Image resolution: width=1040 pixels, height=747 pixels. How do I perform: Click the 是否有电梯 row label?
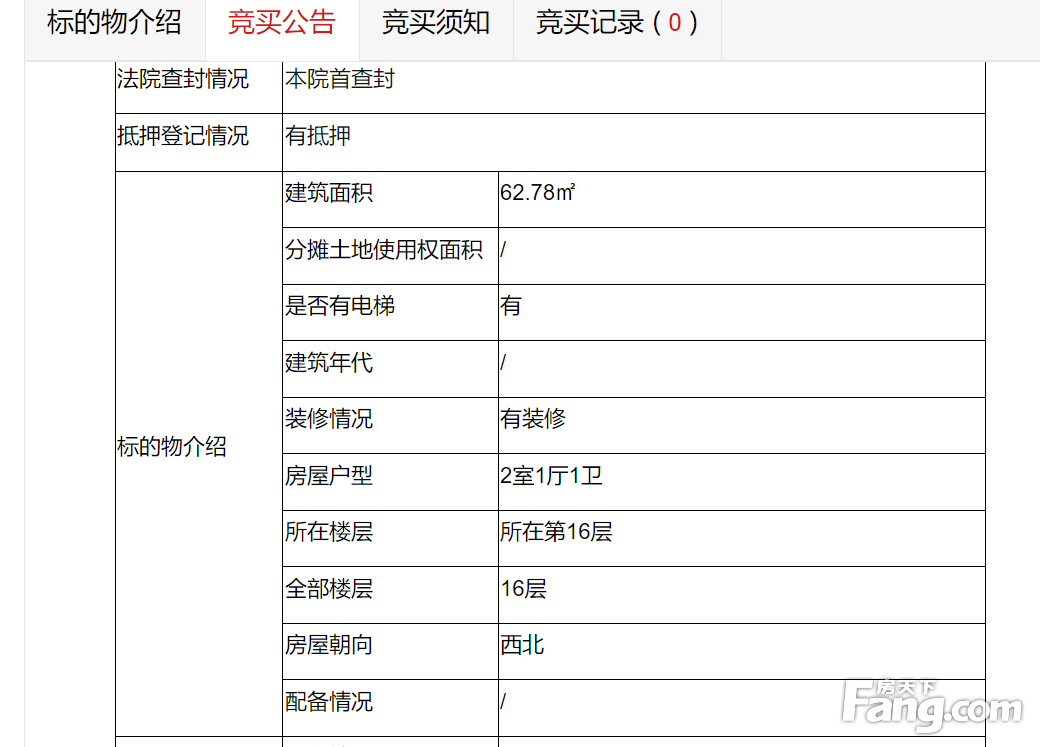(340, 306)
